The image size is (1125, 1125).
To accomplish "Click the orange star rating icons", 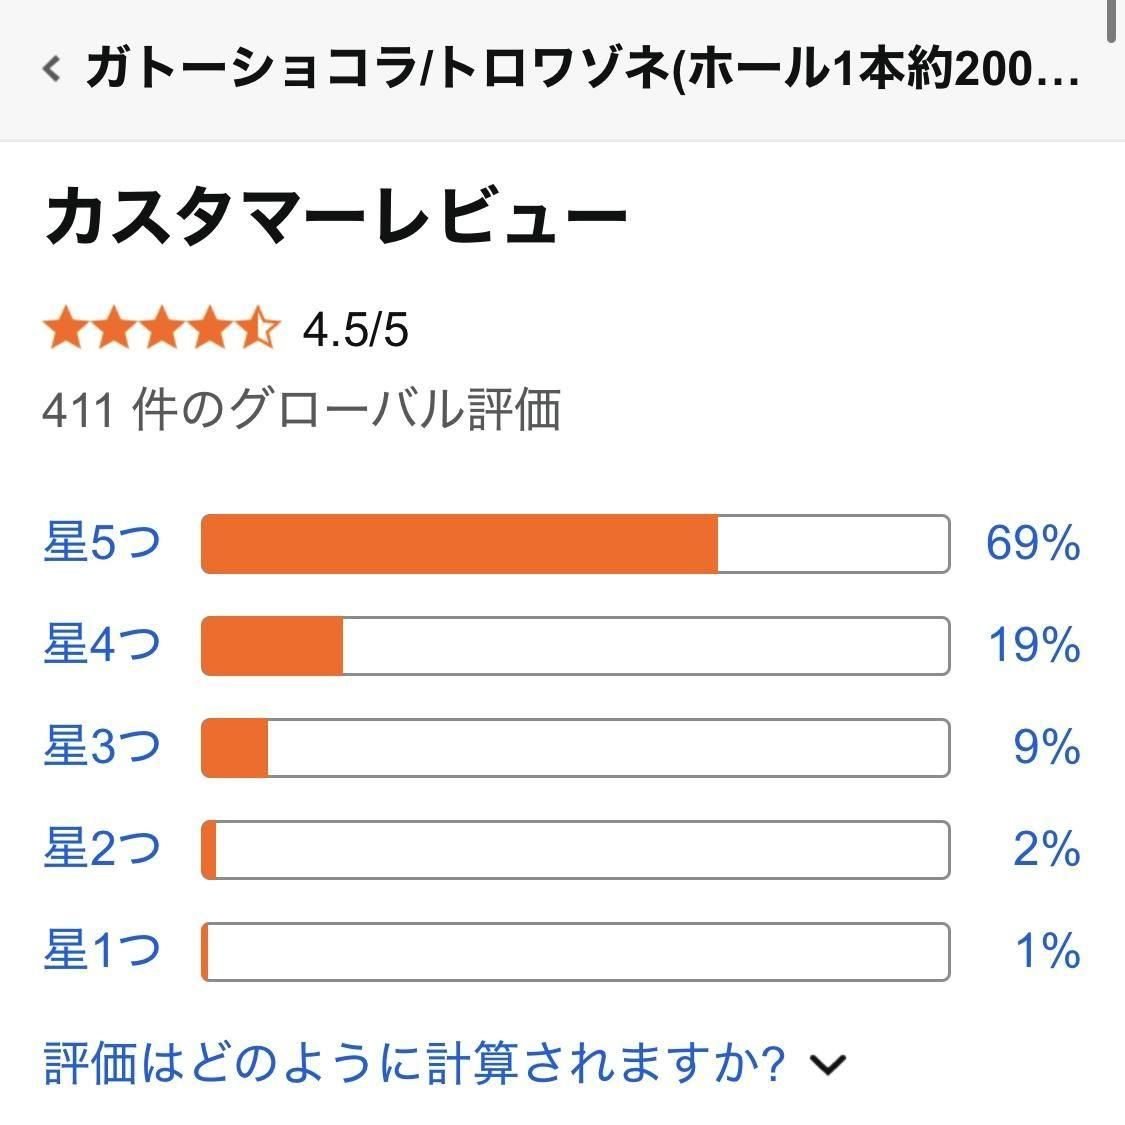I will pos(160,329).
